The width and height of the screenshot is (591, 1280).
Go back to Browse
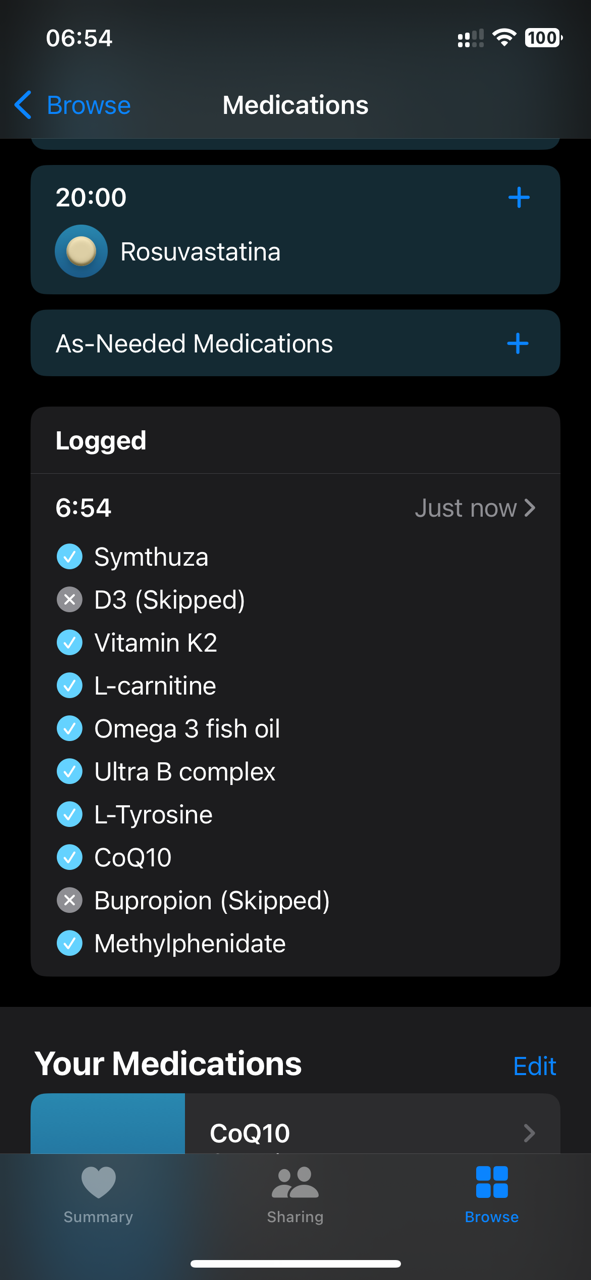(x=72, y=105)
